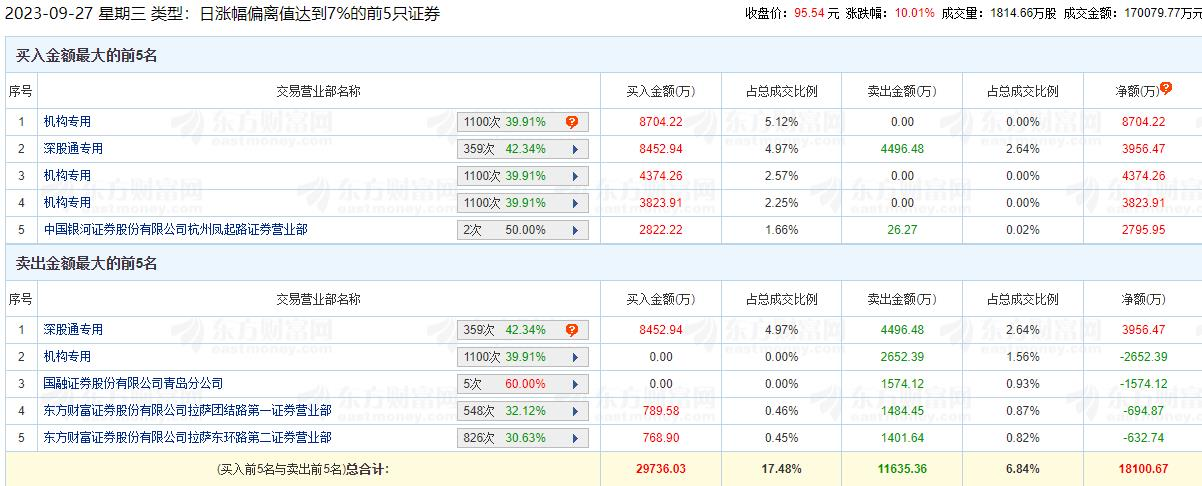This screenshot has width=1202, height=486.
Task: Click the arrow in the sell table's 机构专用 1100次 badge
Action: click(x=575, y=357)
